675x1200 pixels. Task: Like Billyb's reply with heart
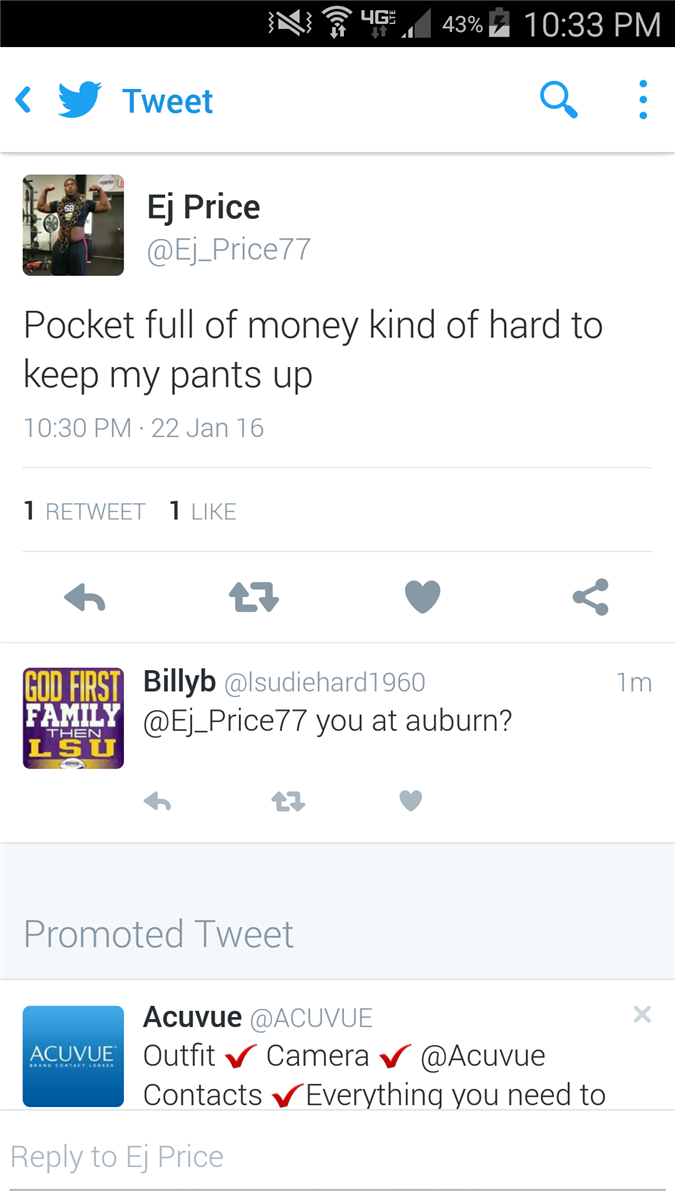pyautogui.click(x=411, y=801)
